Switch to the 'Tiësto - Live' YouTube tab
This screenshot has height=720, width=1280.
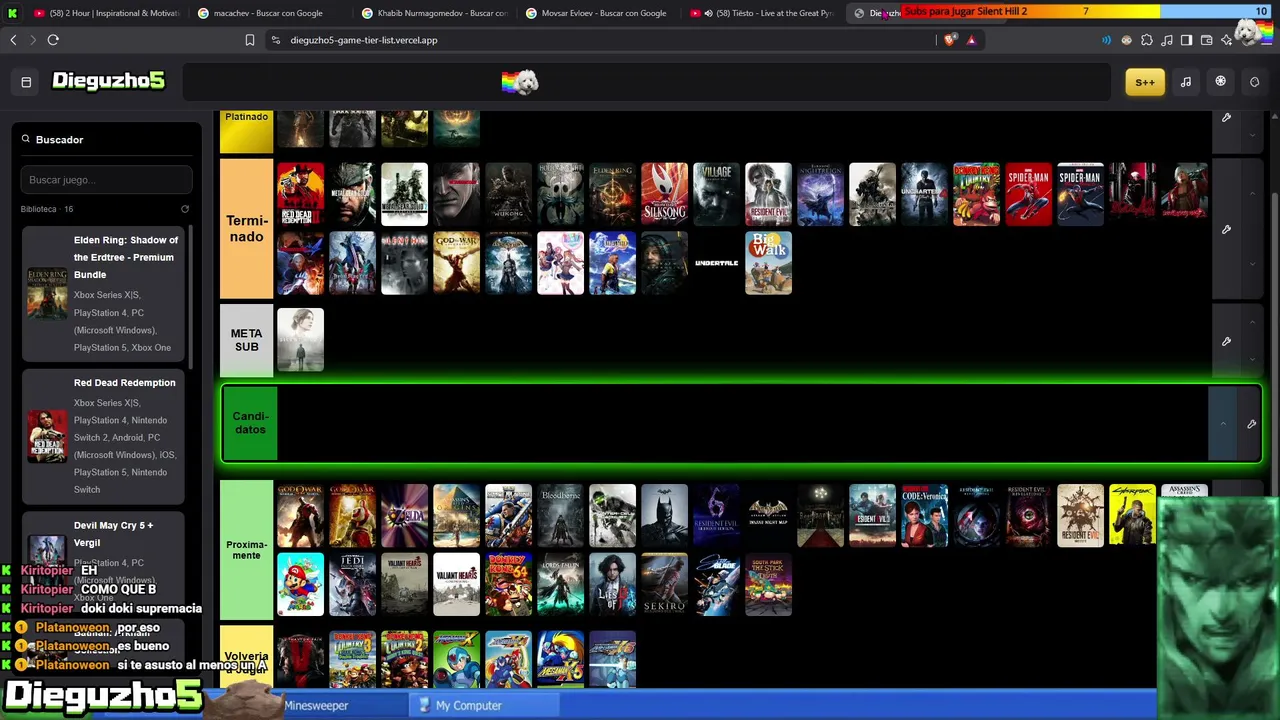point(765,13)
